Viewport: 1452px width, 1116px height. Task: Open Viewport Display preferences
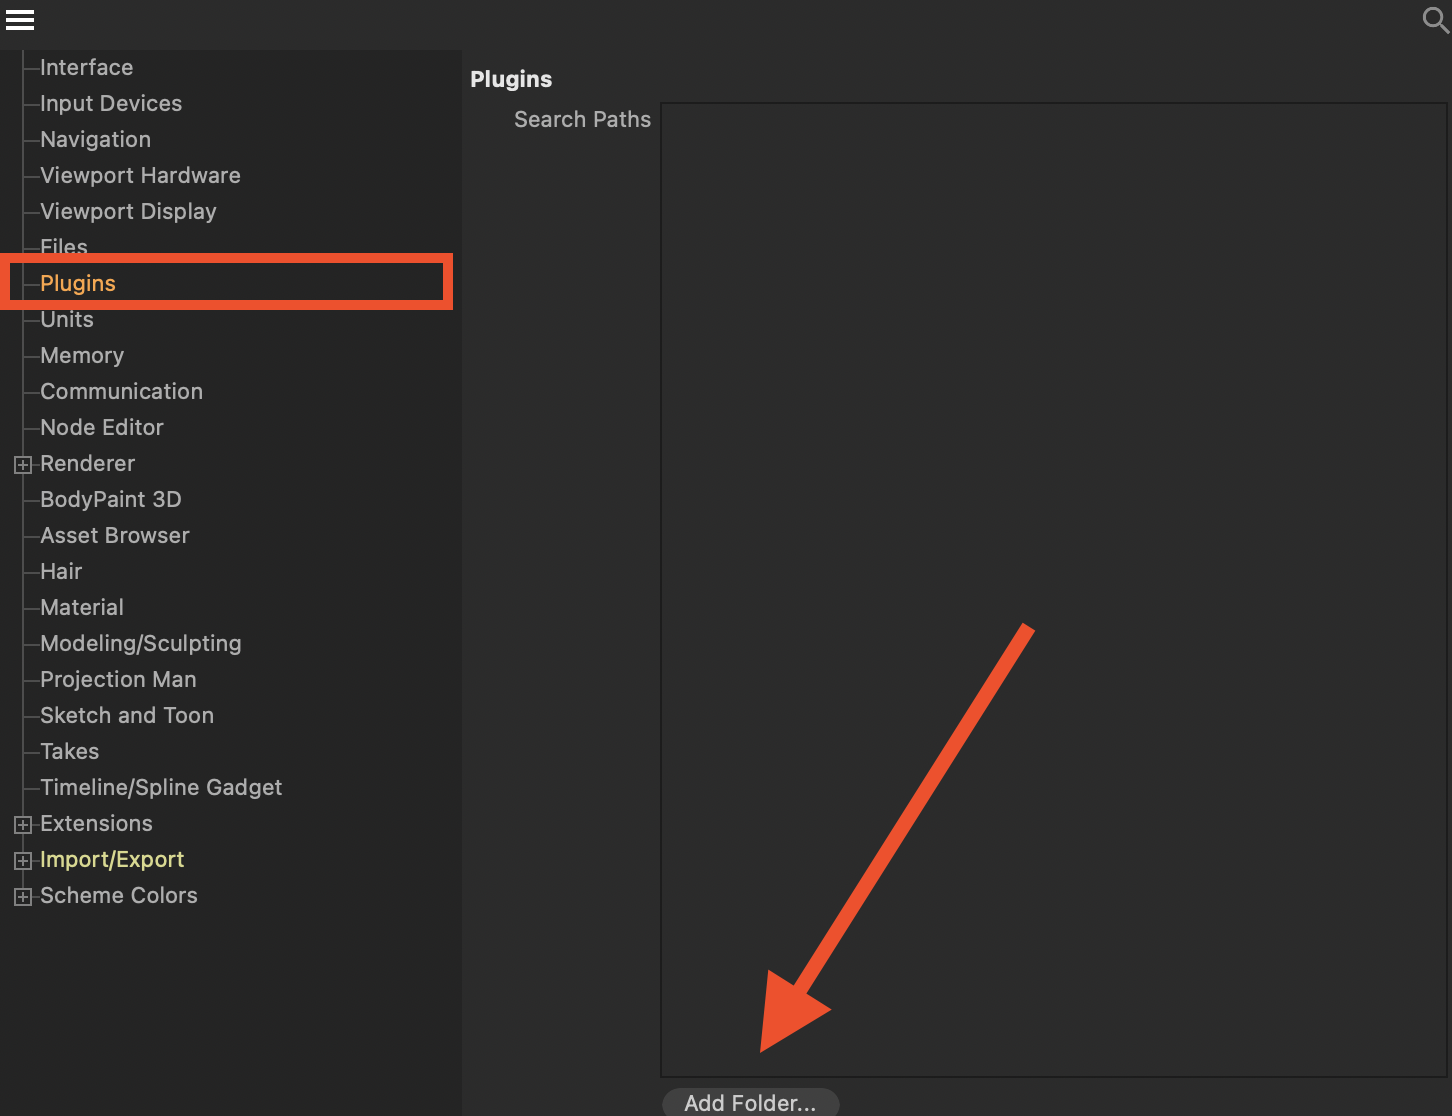point(128,211)
